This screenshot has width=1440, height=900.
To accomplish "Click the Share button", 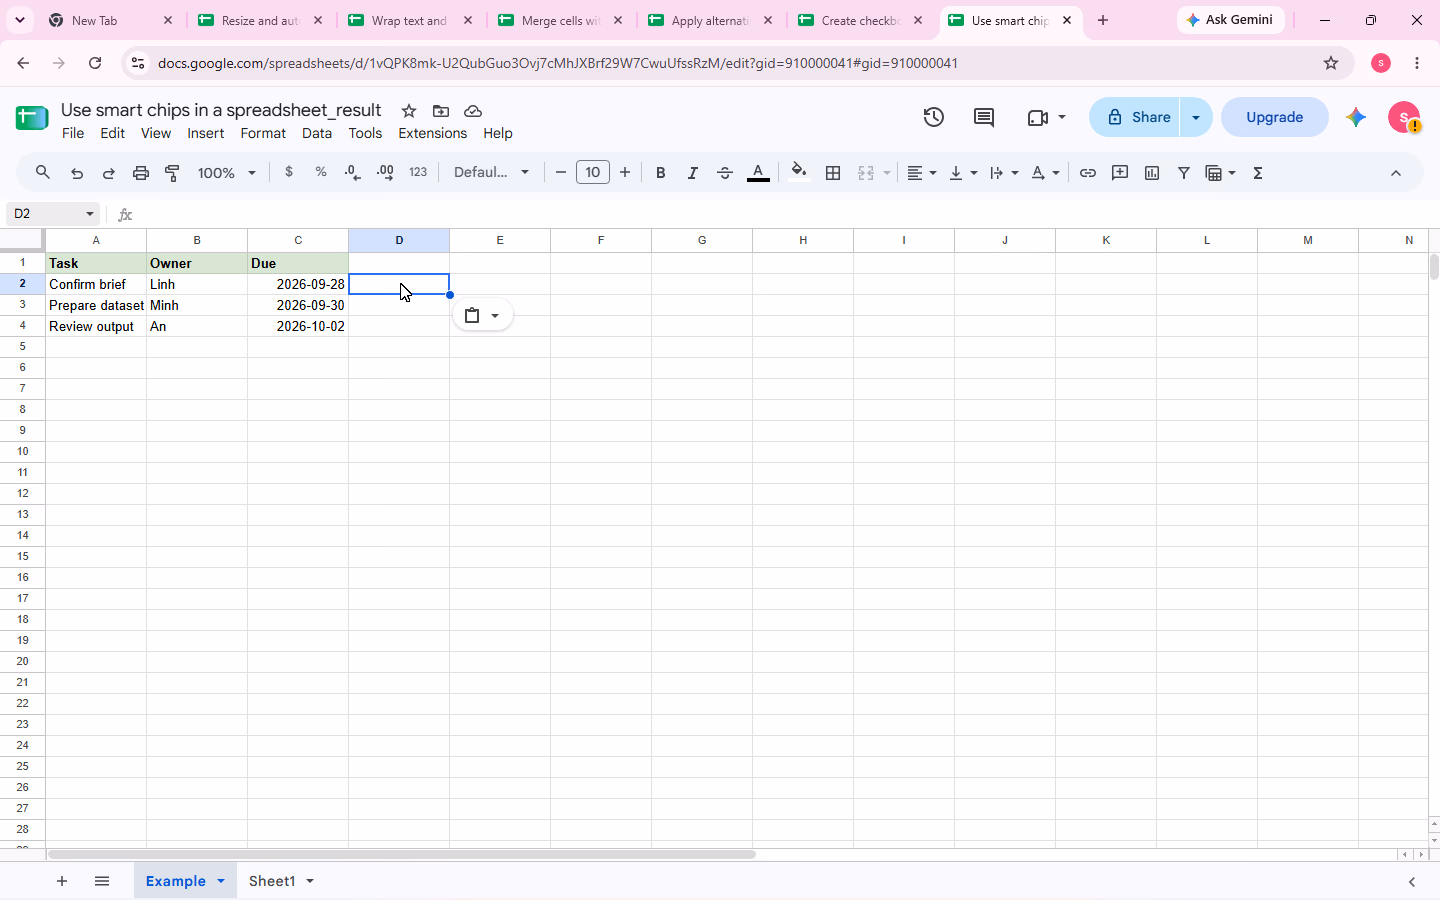I will click(1136, 117).
